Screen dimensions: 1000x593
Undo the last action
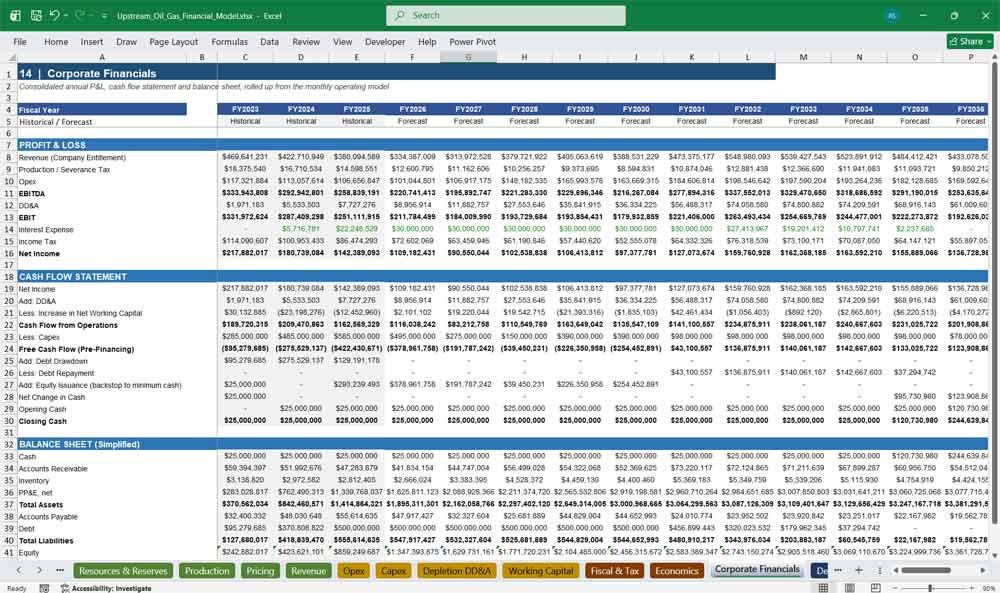click(55, 15)
